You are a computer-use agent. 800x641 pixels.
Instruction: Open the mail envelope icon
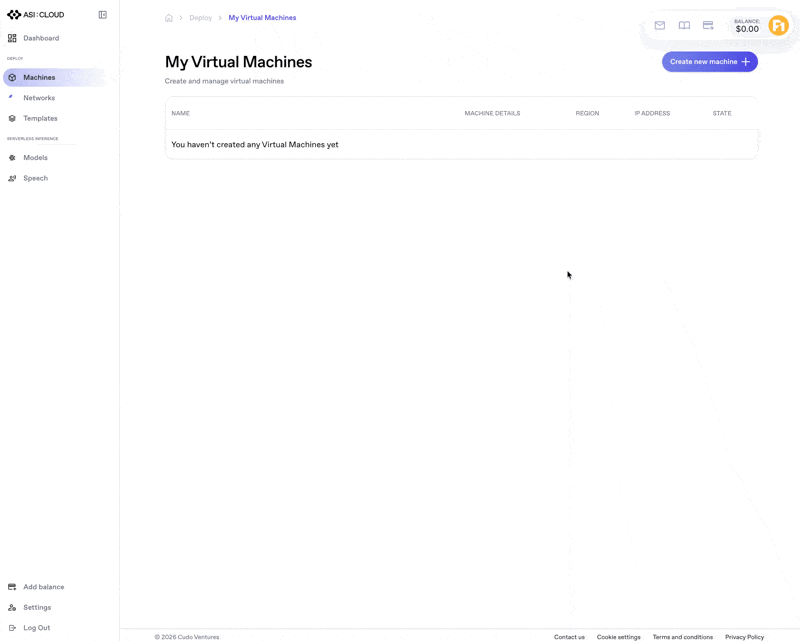coord(660,25)
